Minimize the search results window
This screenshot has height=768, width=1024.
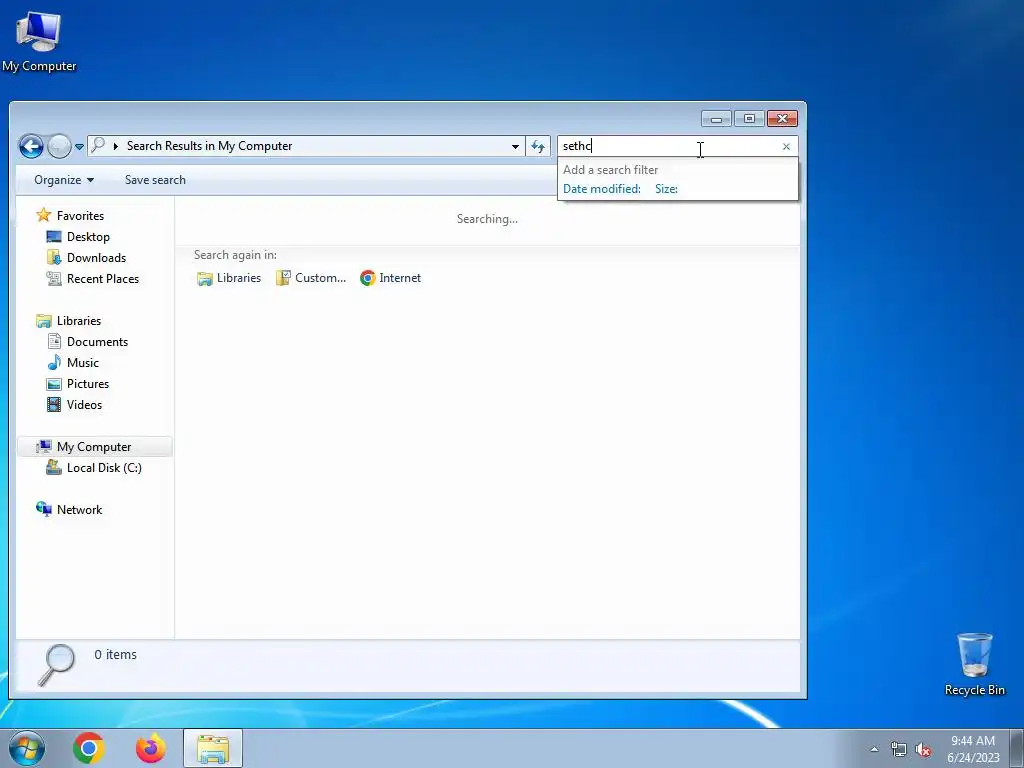click(x=716, y=119)
